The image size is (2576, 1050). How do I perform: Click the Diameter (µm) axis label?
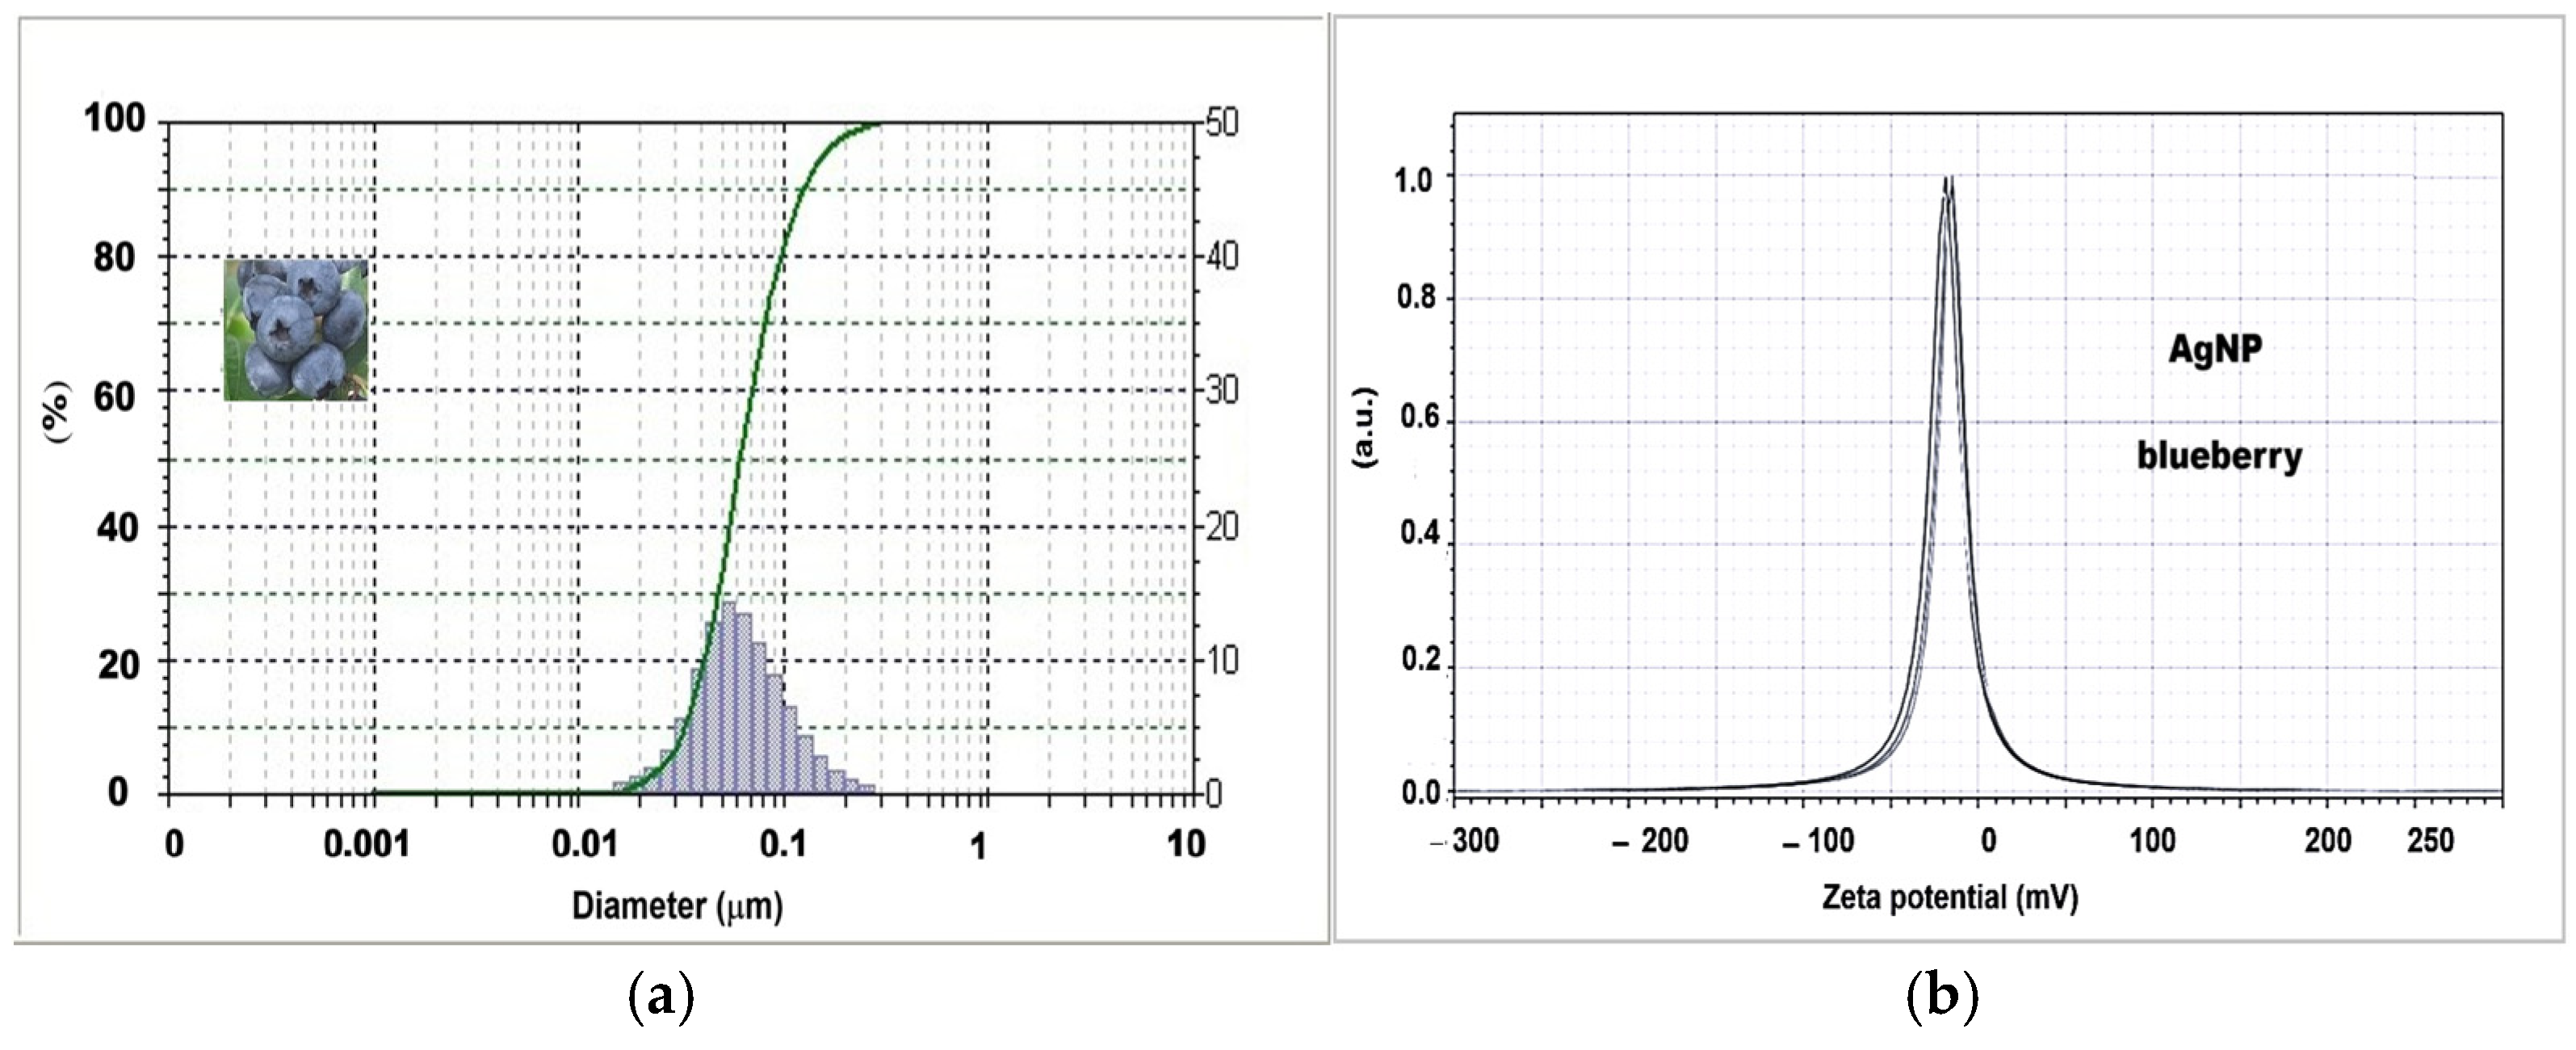click(x=677, y=906)
